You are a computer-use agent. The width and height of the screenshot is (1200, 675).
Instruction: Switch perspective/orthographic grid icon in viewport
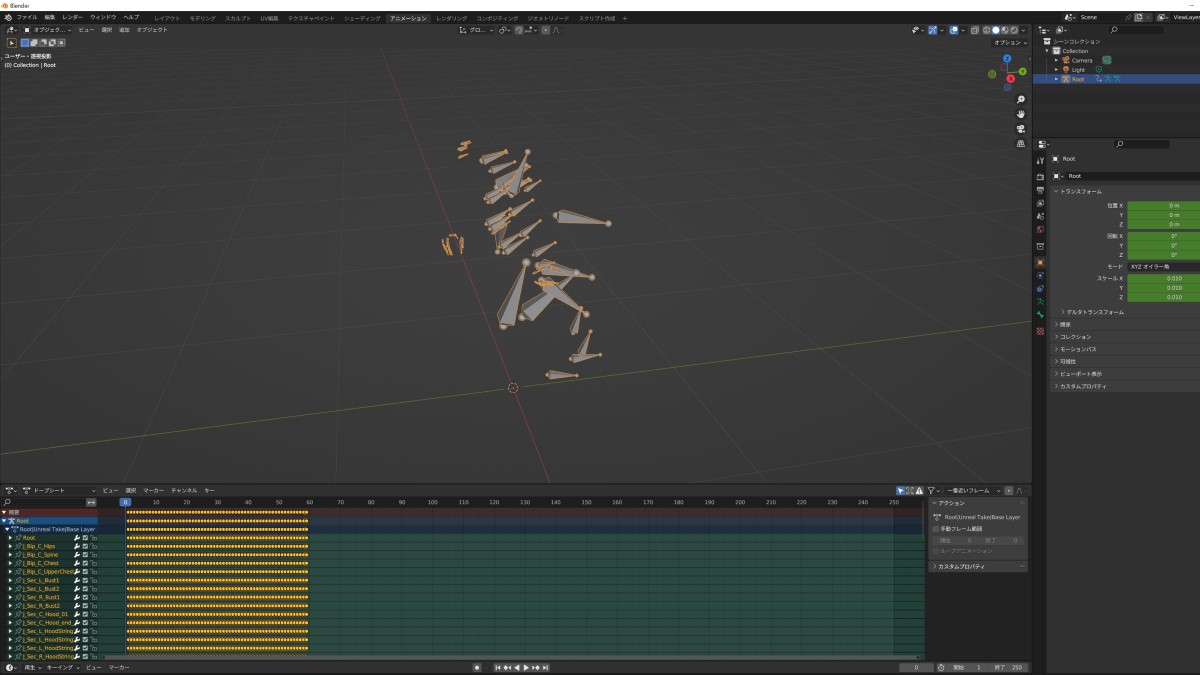tap(1020, 143)
